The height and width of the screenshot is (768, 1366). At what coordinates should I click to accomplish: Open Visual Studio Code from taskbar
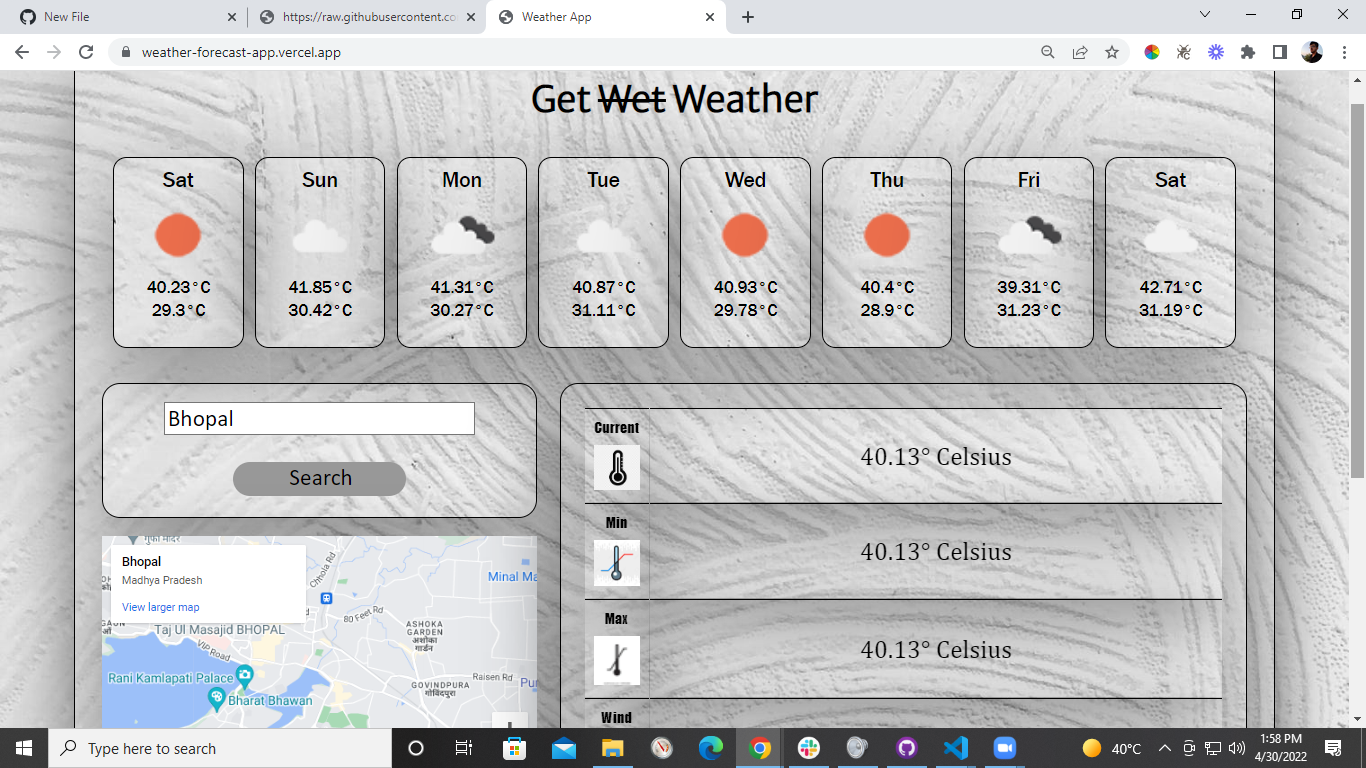(955, 748)
